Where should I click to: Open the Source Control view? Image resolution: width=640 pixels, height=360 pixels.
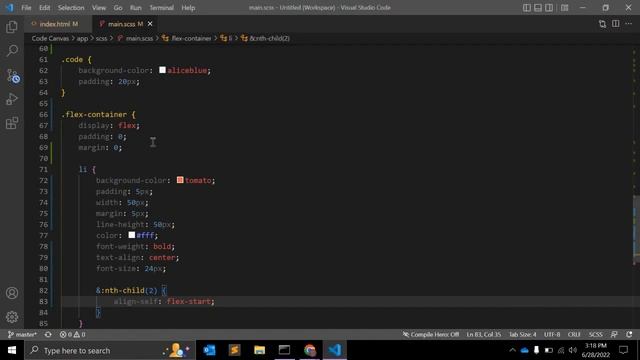pyautogui.click(x=13, y=76)
